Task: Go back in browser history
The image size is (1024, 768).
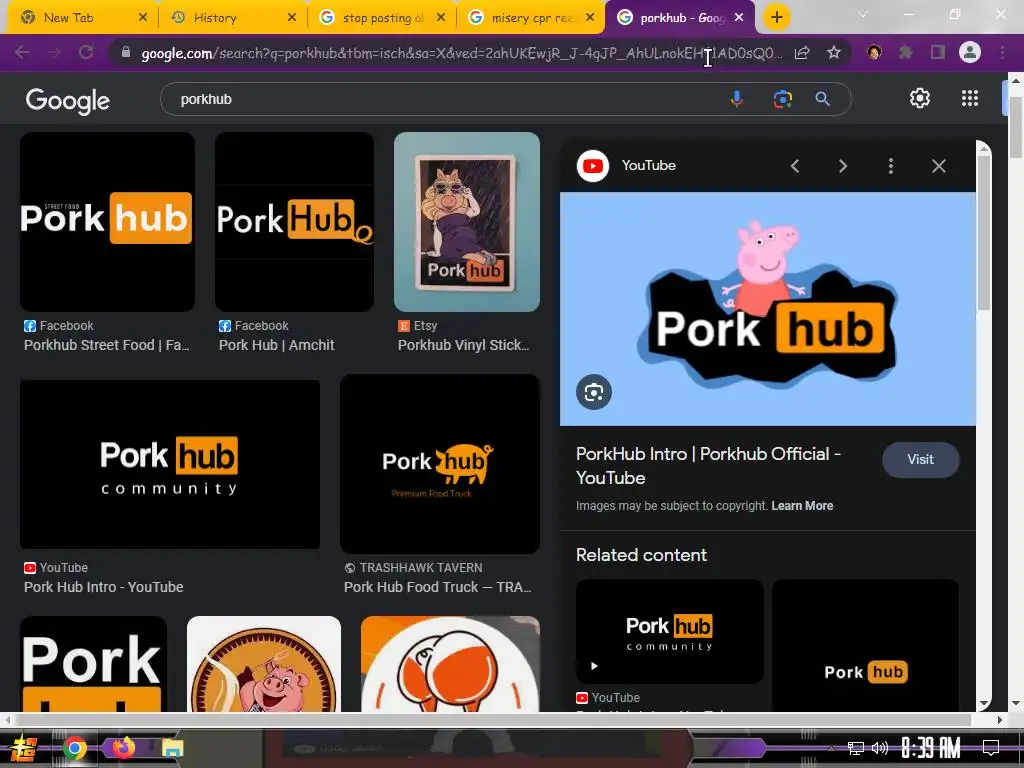Action: pyautogui.click(x=22, y=52)
